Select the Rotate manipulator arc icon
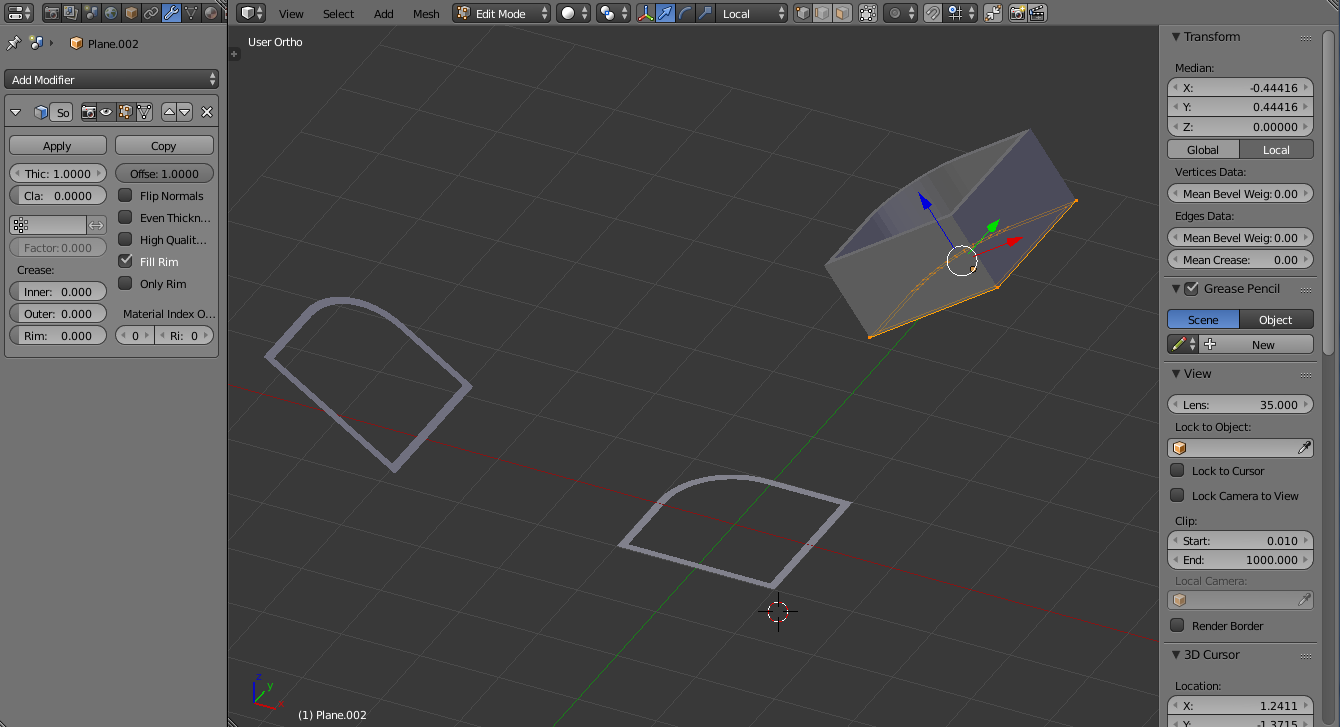This screenshot has height=727, width=1340. pyautogui.click(x=686, y=13)
